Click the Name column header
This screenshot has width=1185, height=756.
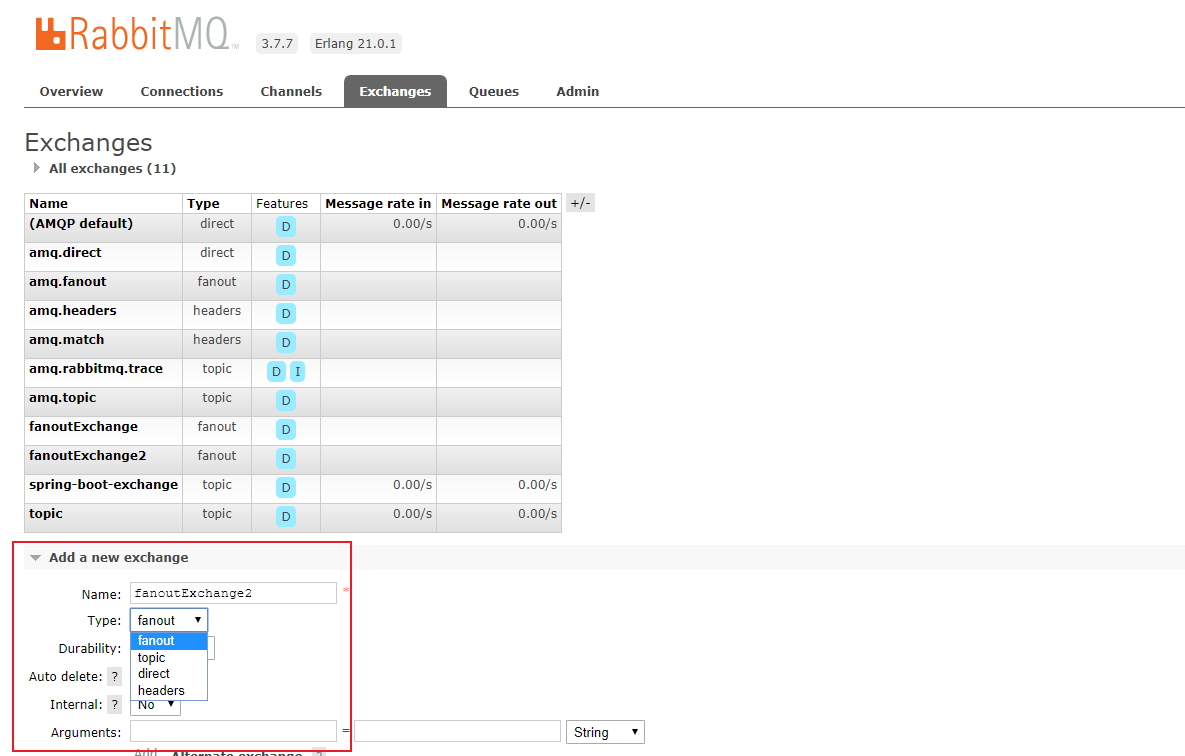point(48,203)
